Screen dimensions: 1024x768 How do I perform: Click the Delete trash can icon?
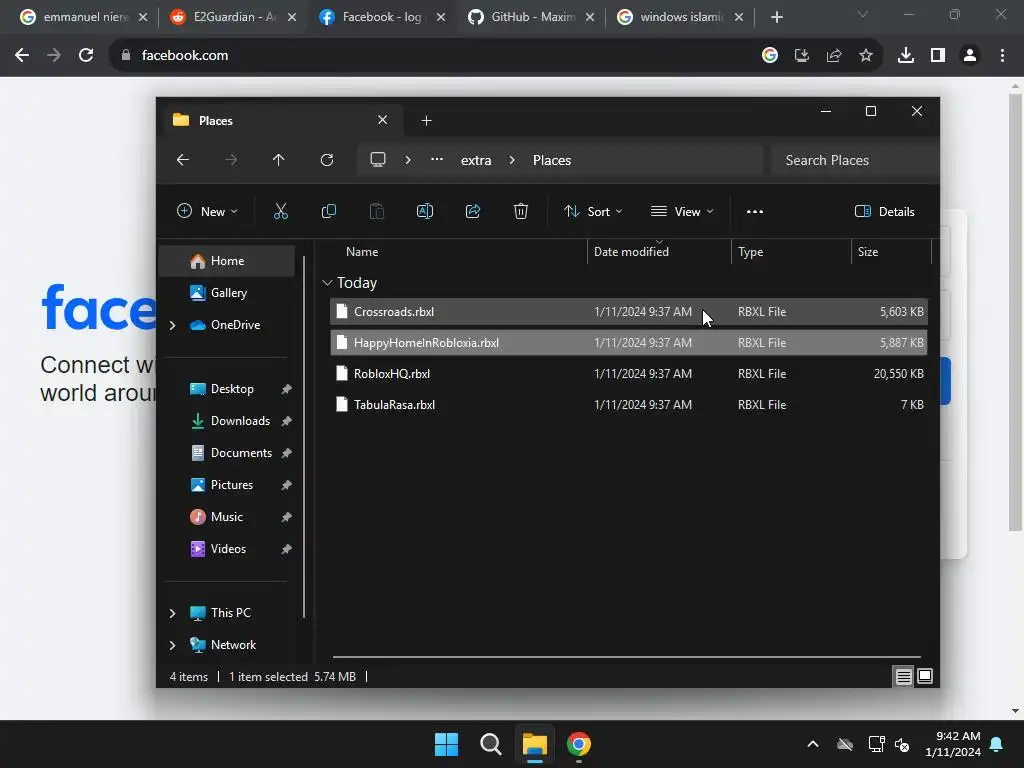click(520, 211)
